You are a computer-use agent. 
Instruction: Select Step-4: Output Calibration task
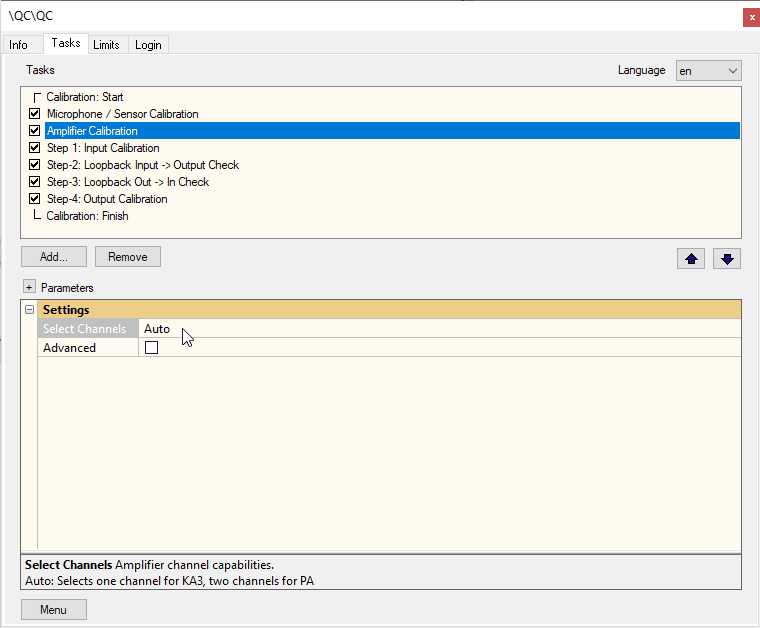click(107, 199)
